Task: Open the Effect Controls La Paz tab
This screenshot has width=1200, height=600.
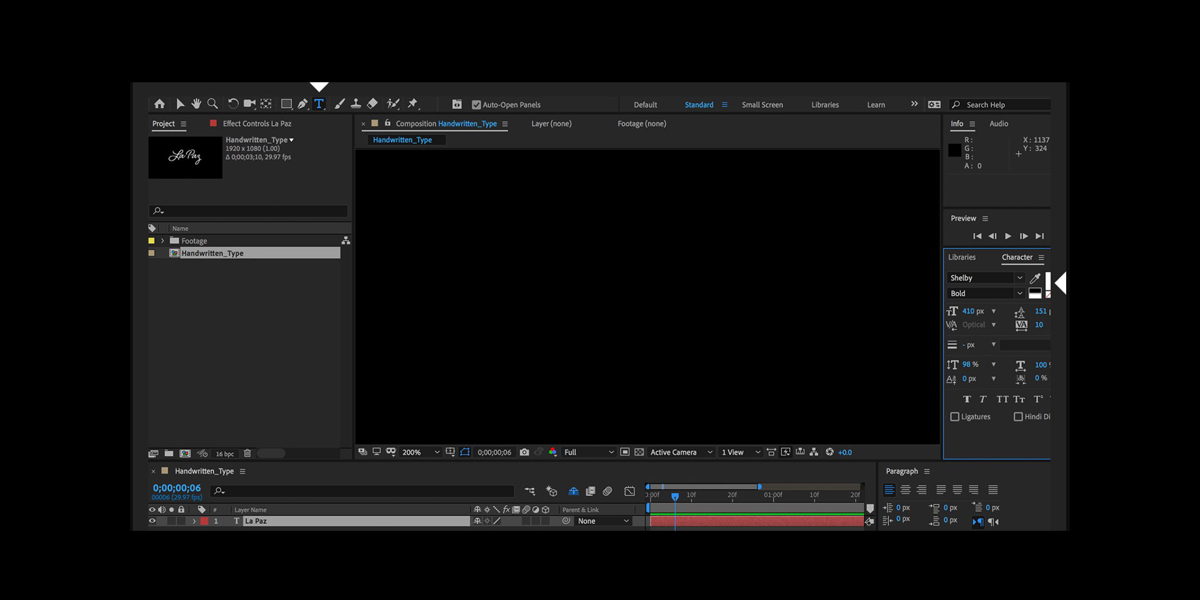Action: tap(257, 124)
